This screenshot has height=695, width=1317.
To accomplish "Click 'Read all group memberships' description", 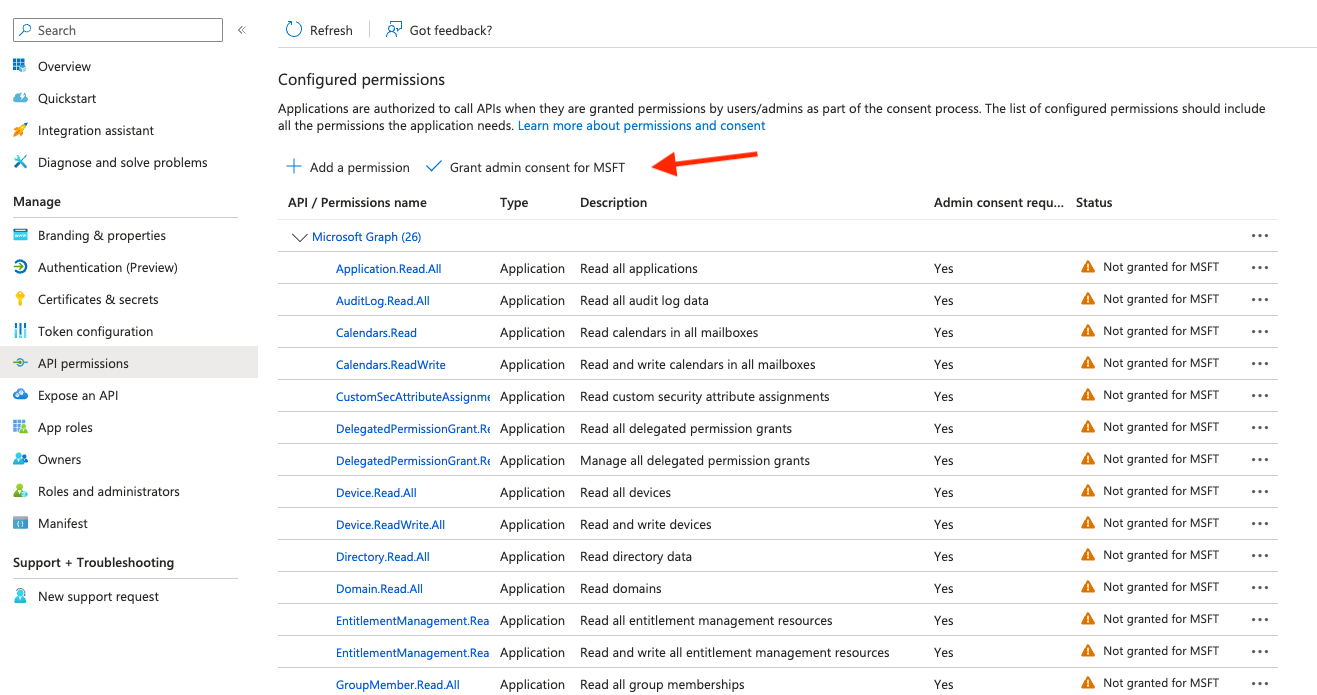I will 662,684.
